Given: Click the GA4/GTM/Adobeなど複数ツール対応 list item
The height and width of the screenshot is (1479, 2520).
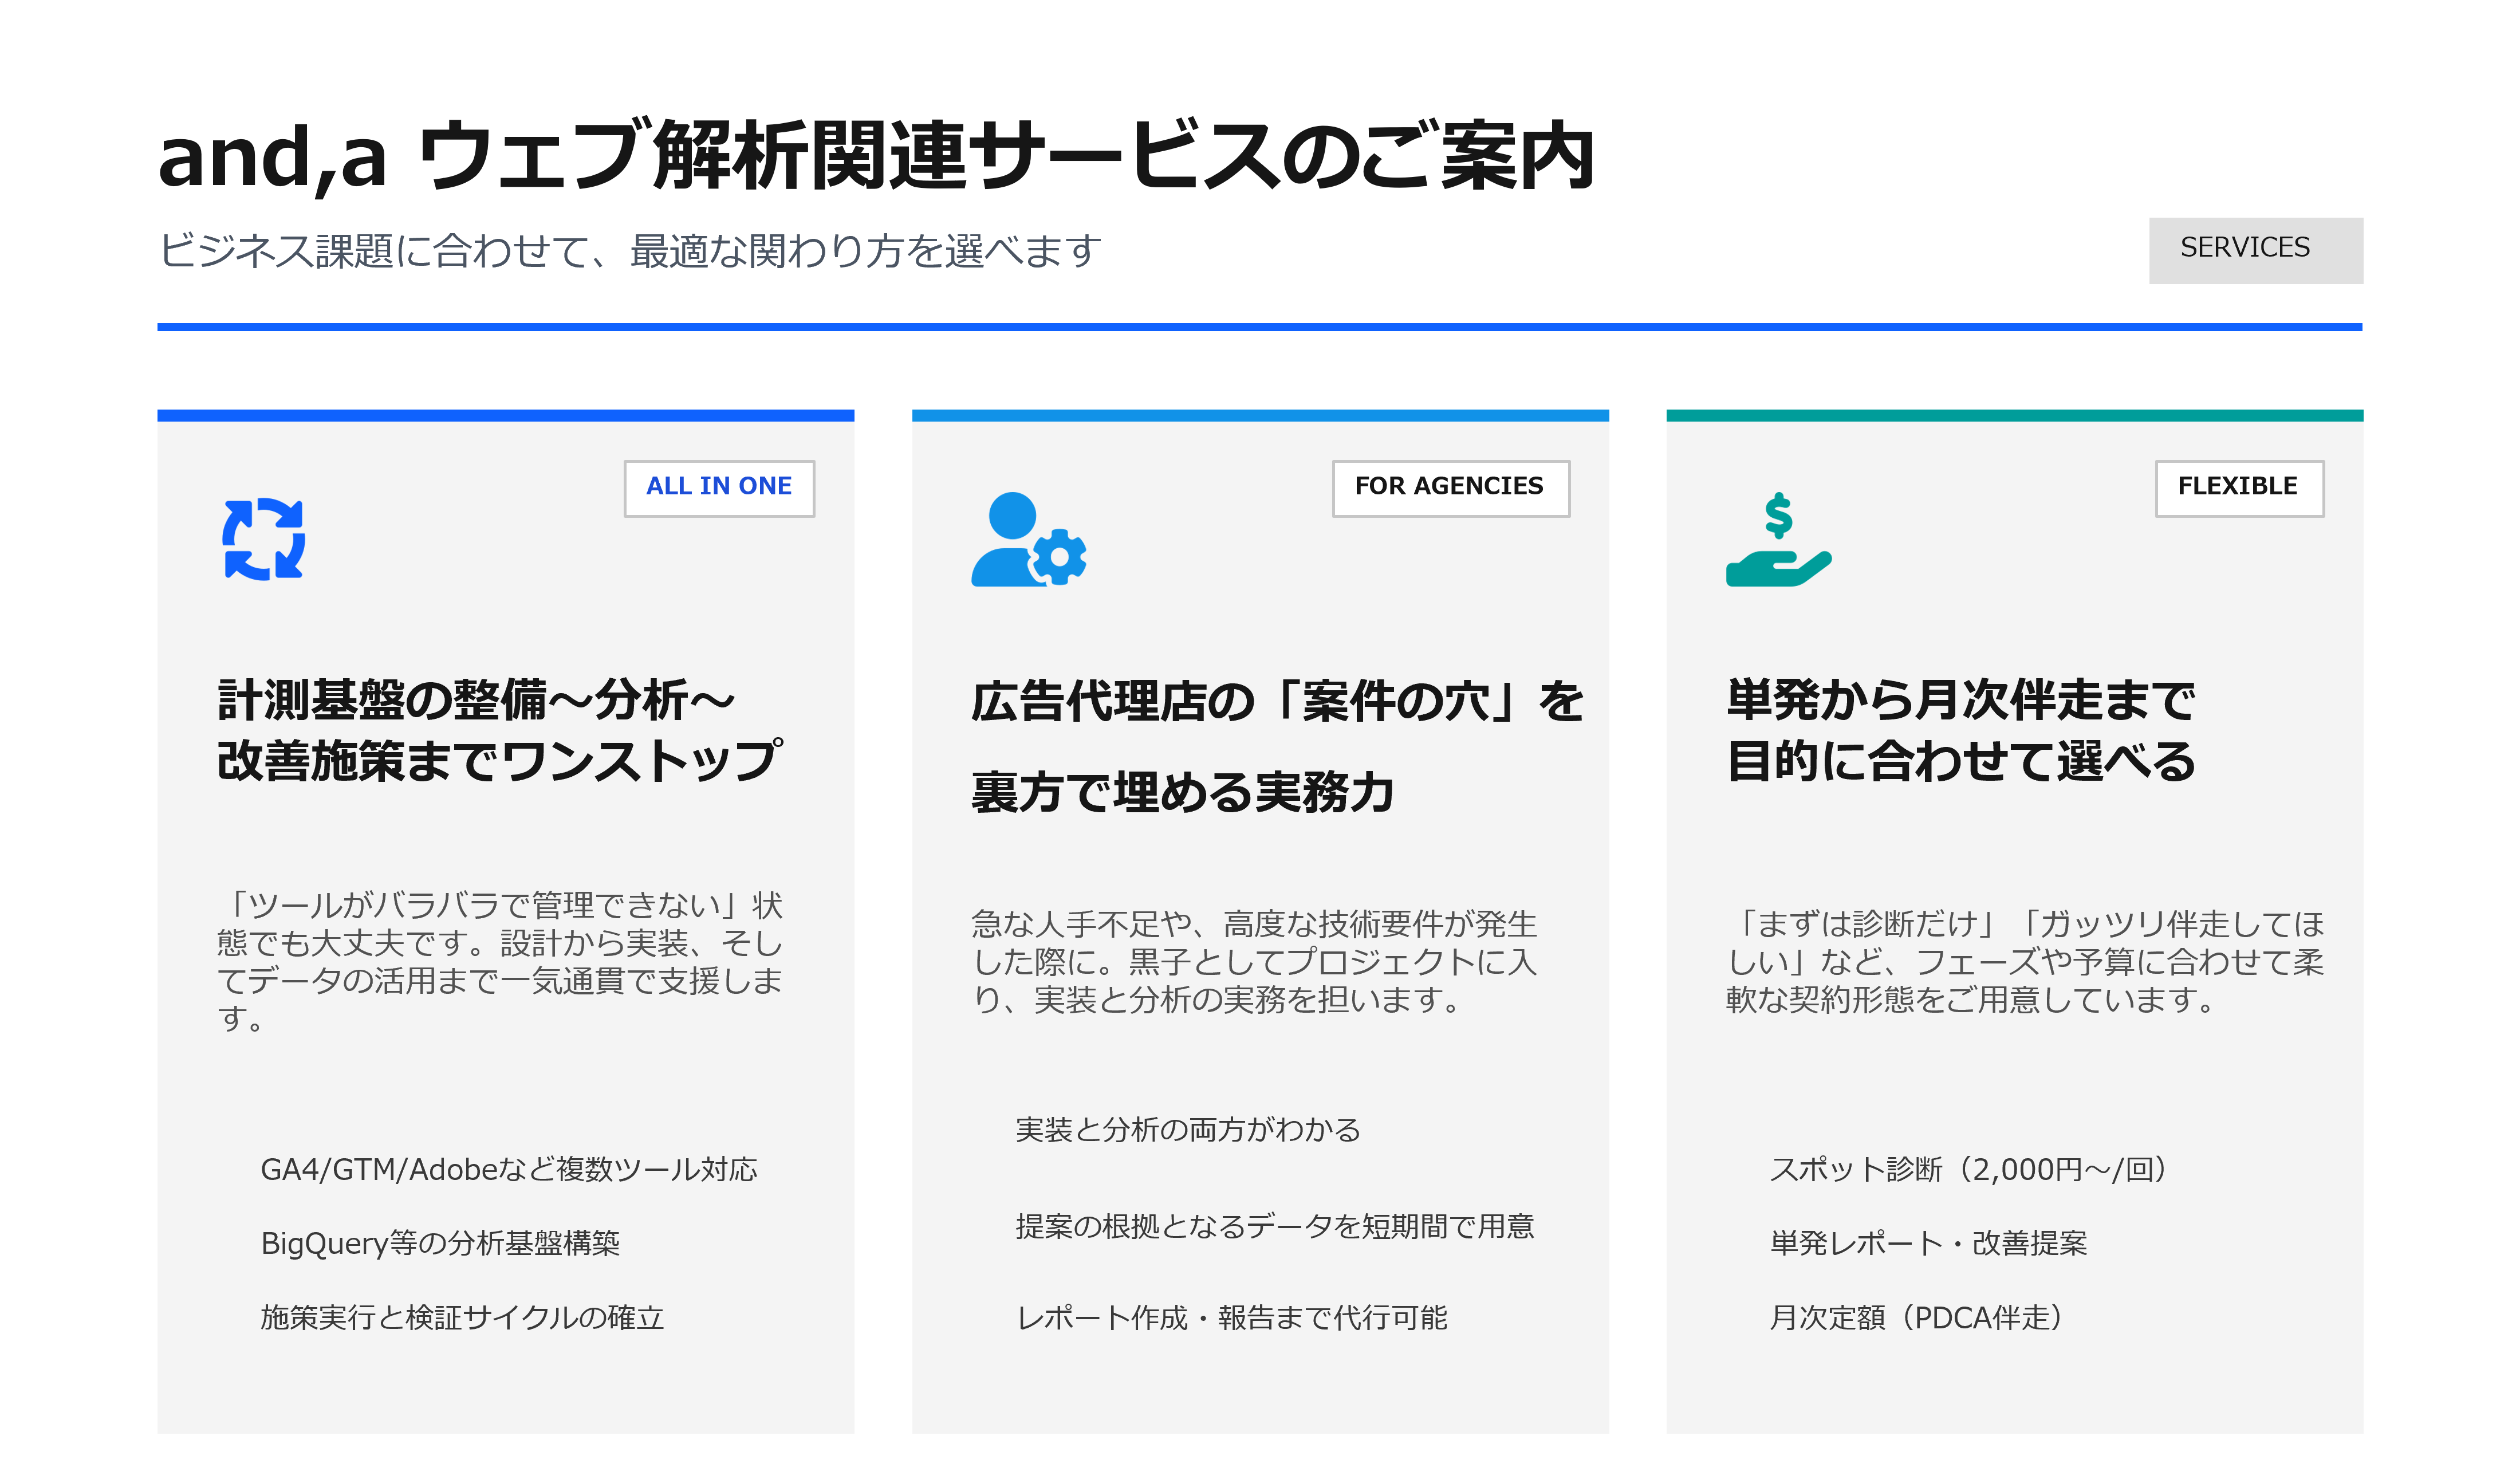Looking at the screenshot, I should click(x=508, y=1168).
